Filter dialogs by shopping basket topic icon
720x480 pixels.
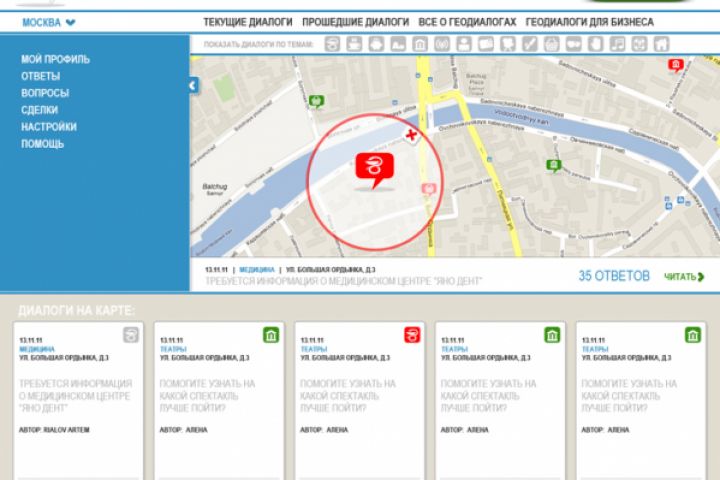click(x=551, y=44)
